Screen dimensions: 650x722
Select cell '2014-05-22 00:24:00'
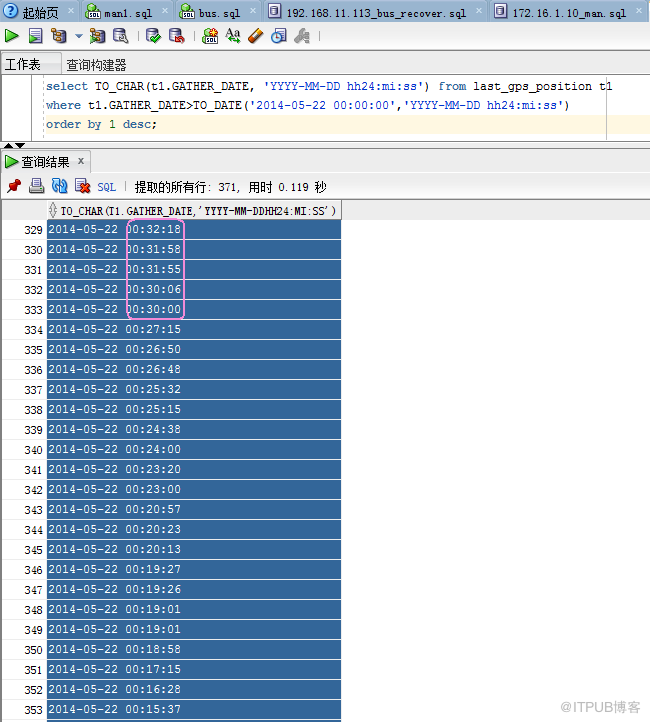[194, 449]
